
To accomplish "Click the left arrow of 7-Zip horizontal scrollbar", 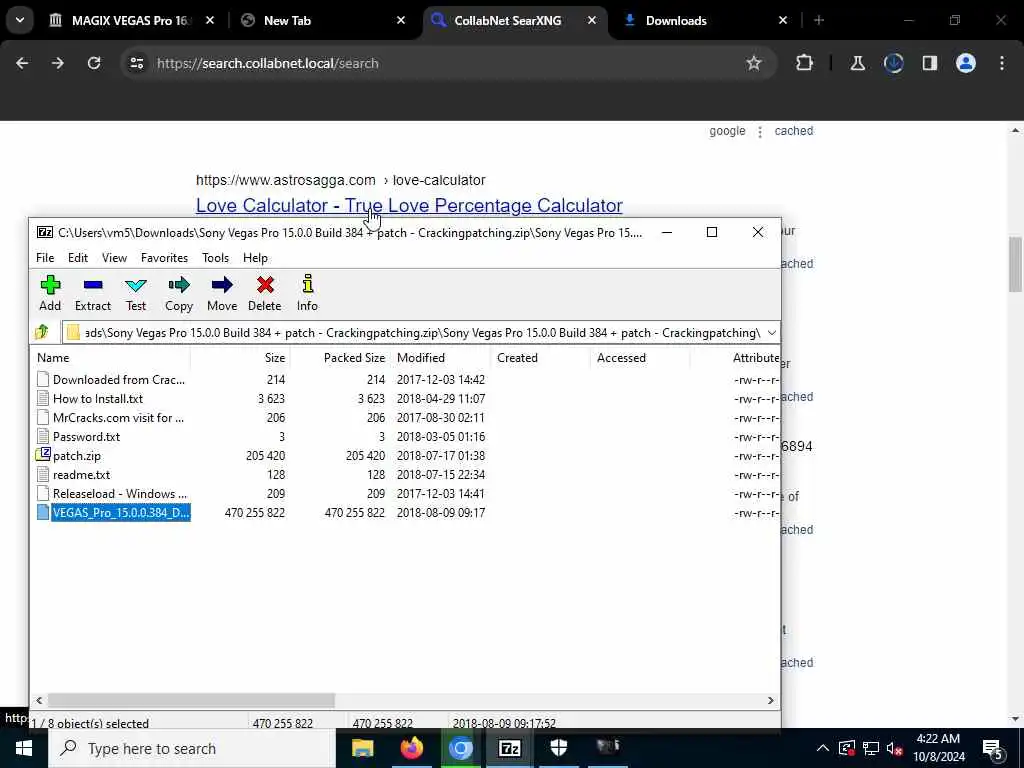I will click(39, 700).
